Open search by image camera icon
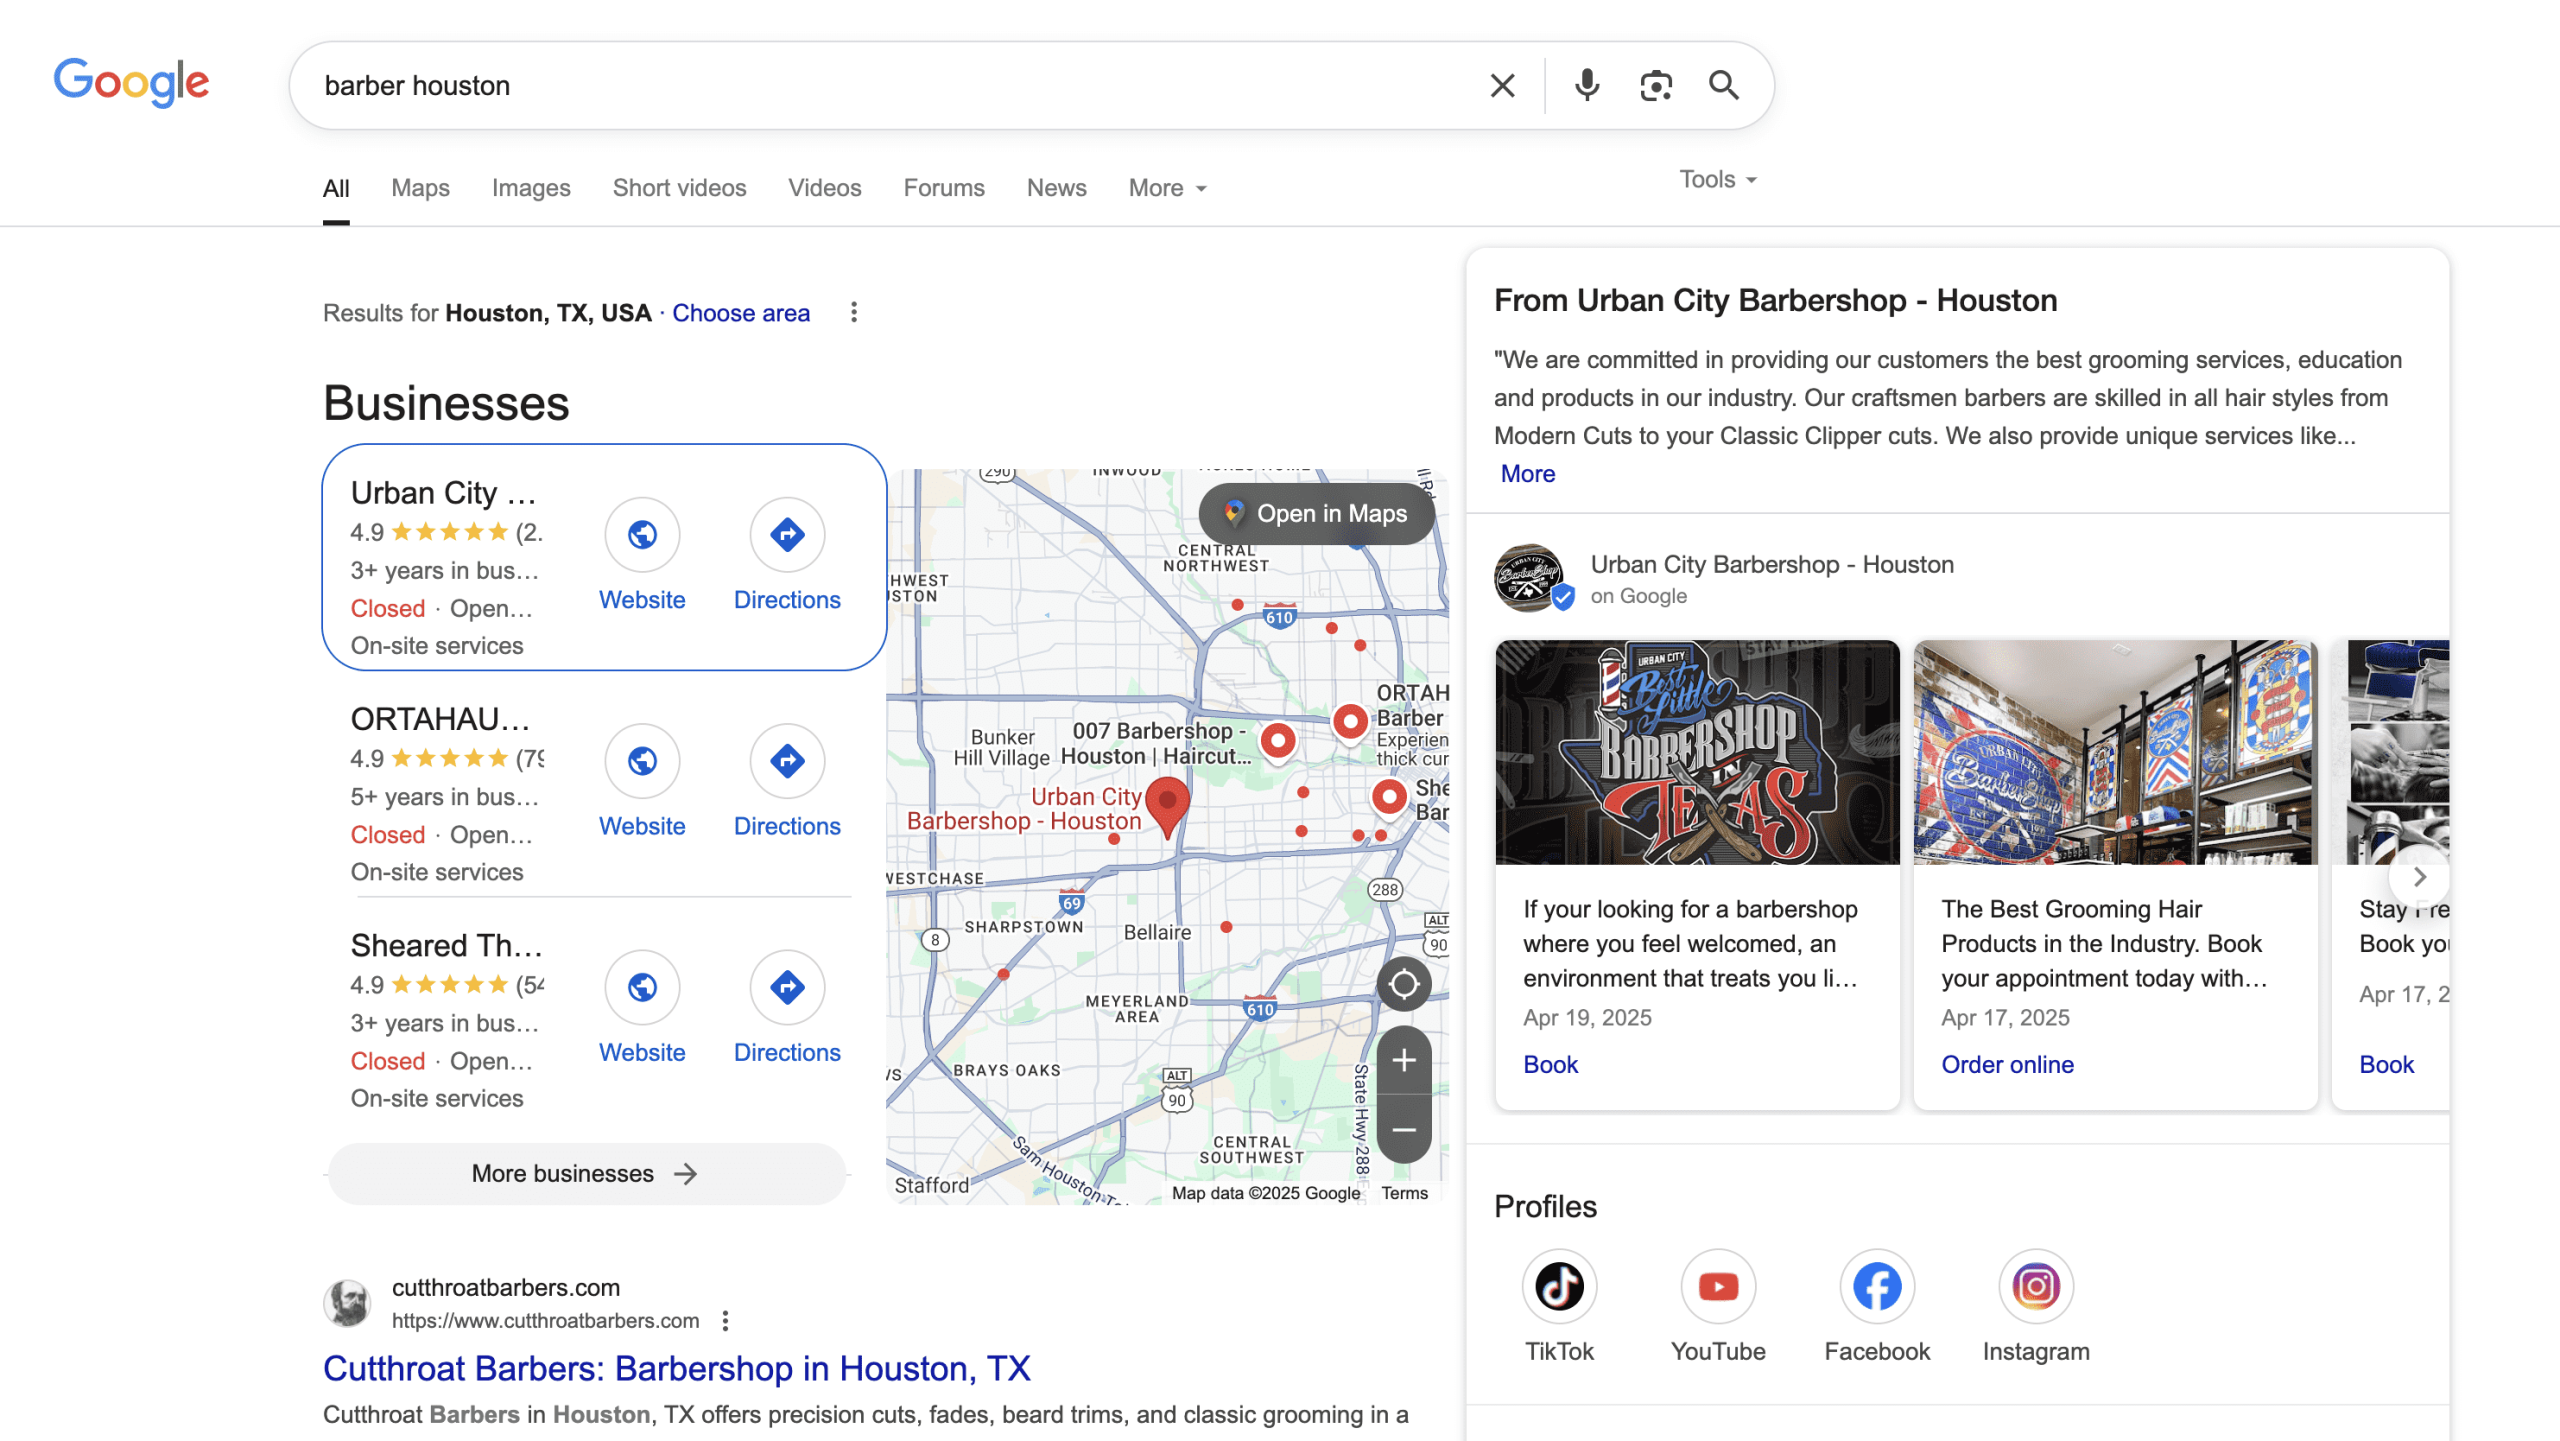The height and width of the screenshot is (1441, 2560). point(1656,86)
